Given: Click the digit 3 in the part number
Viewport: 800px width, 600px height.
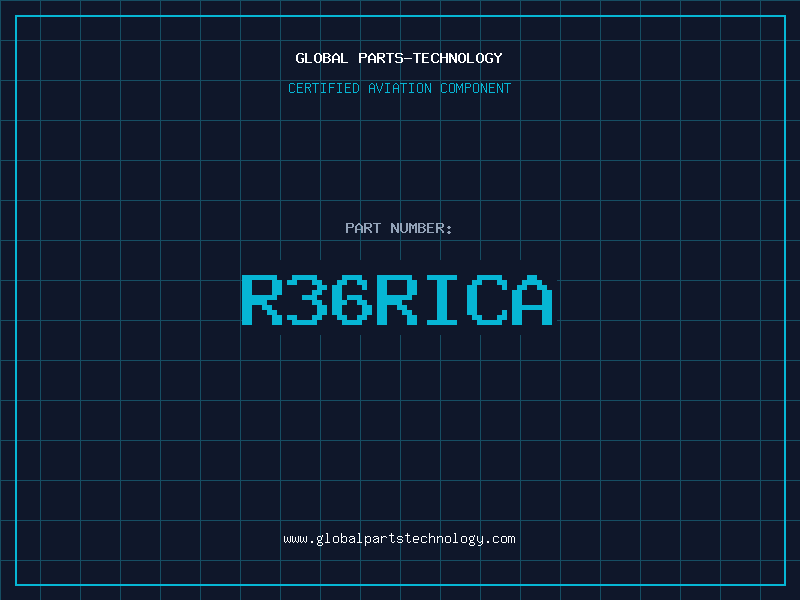Looking at the screenshot, I should 307,300.
